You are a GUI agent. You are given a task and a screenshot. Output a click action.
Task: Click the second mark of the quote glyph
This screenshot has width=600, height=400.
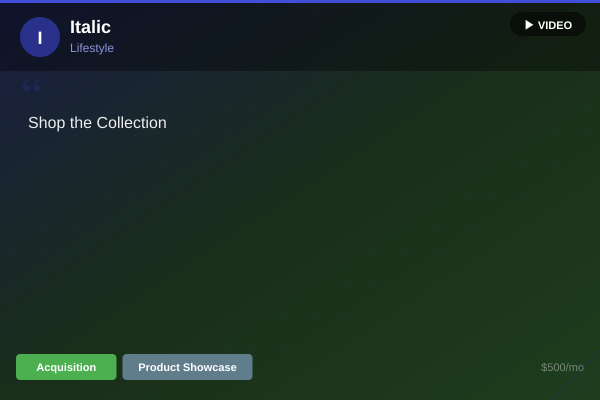coord(36,85)
